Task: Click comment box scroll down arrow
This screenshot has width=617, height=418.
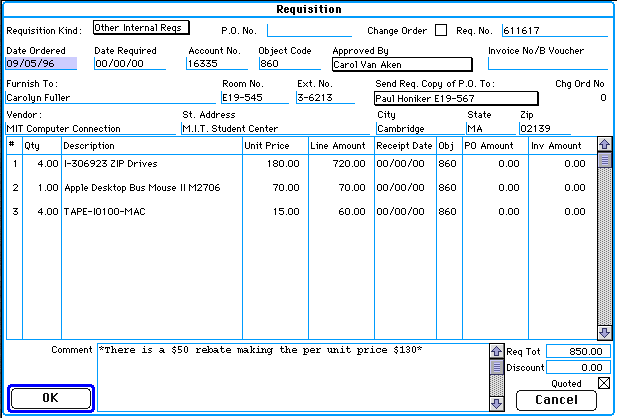Action: 495,404
